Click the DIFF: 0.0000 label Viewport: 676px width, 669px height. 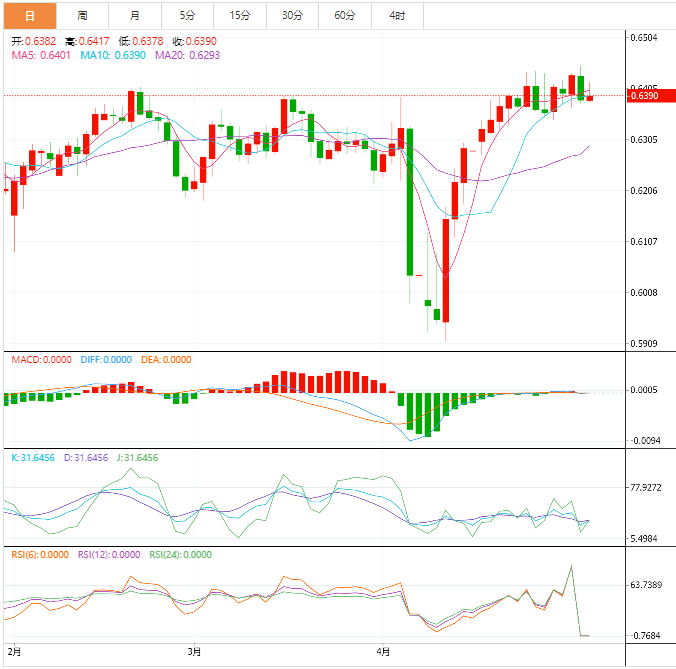click(106, 359)
